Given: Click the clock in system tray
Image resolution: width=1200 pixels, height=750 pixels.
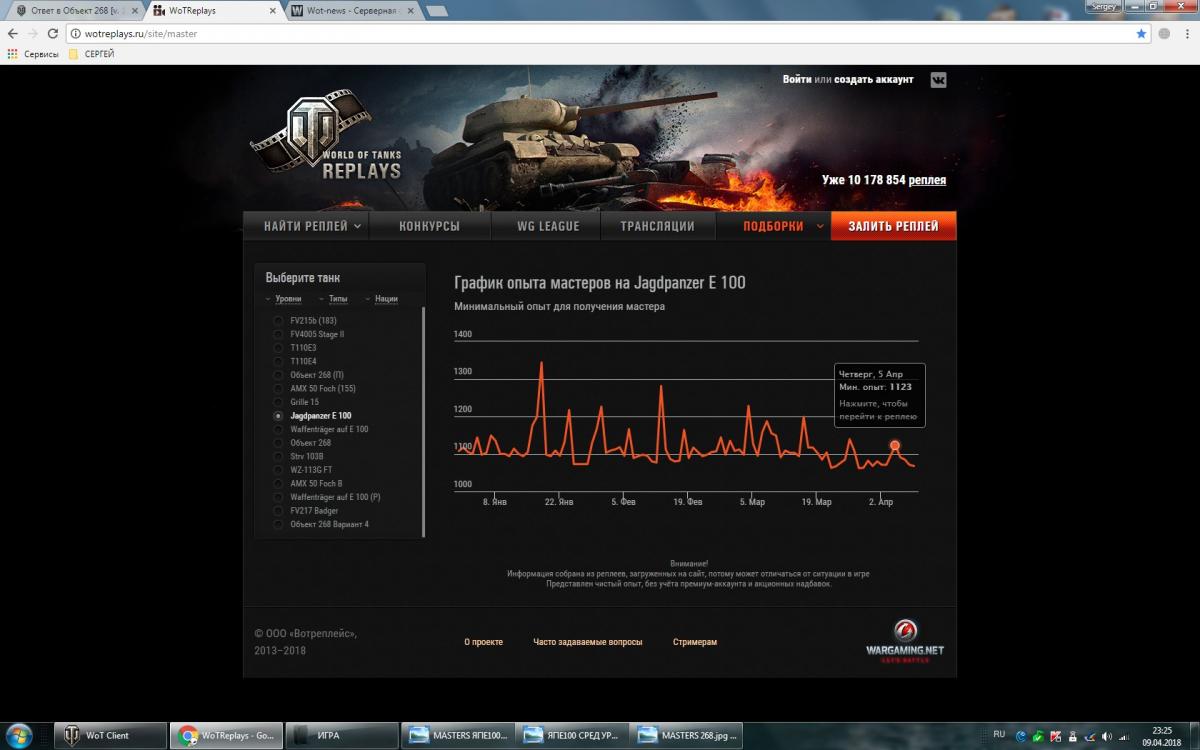Looking at the screenshot, I should click(1160, 736).
